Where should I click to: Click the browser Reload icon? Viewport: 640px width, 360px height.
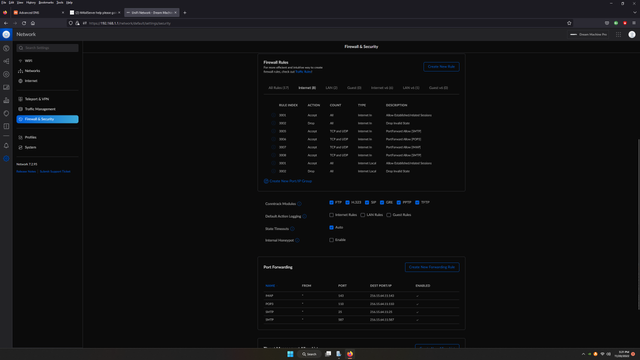[x=24, y=23]
